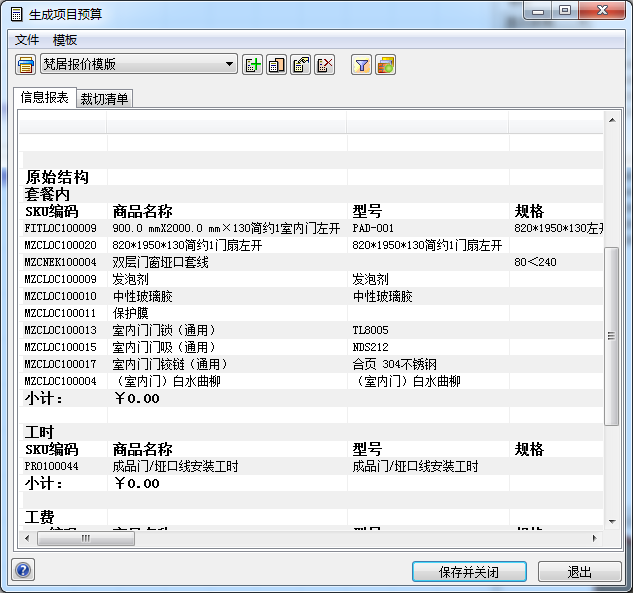Click the 退出 button

[579, 572]
